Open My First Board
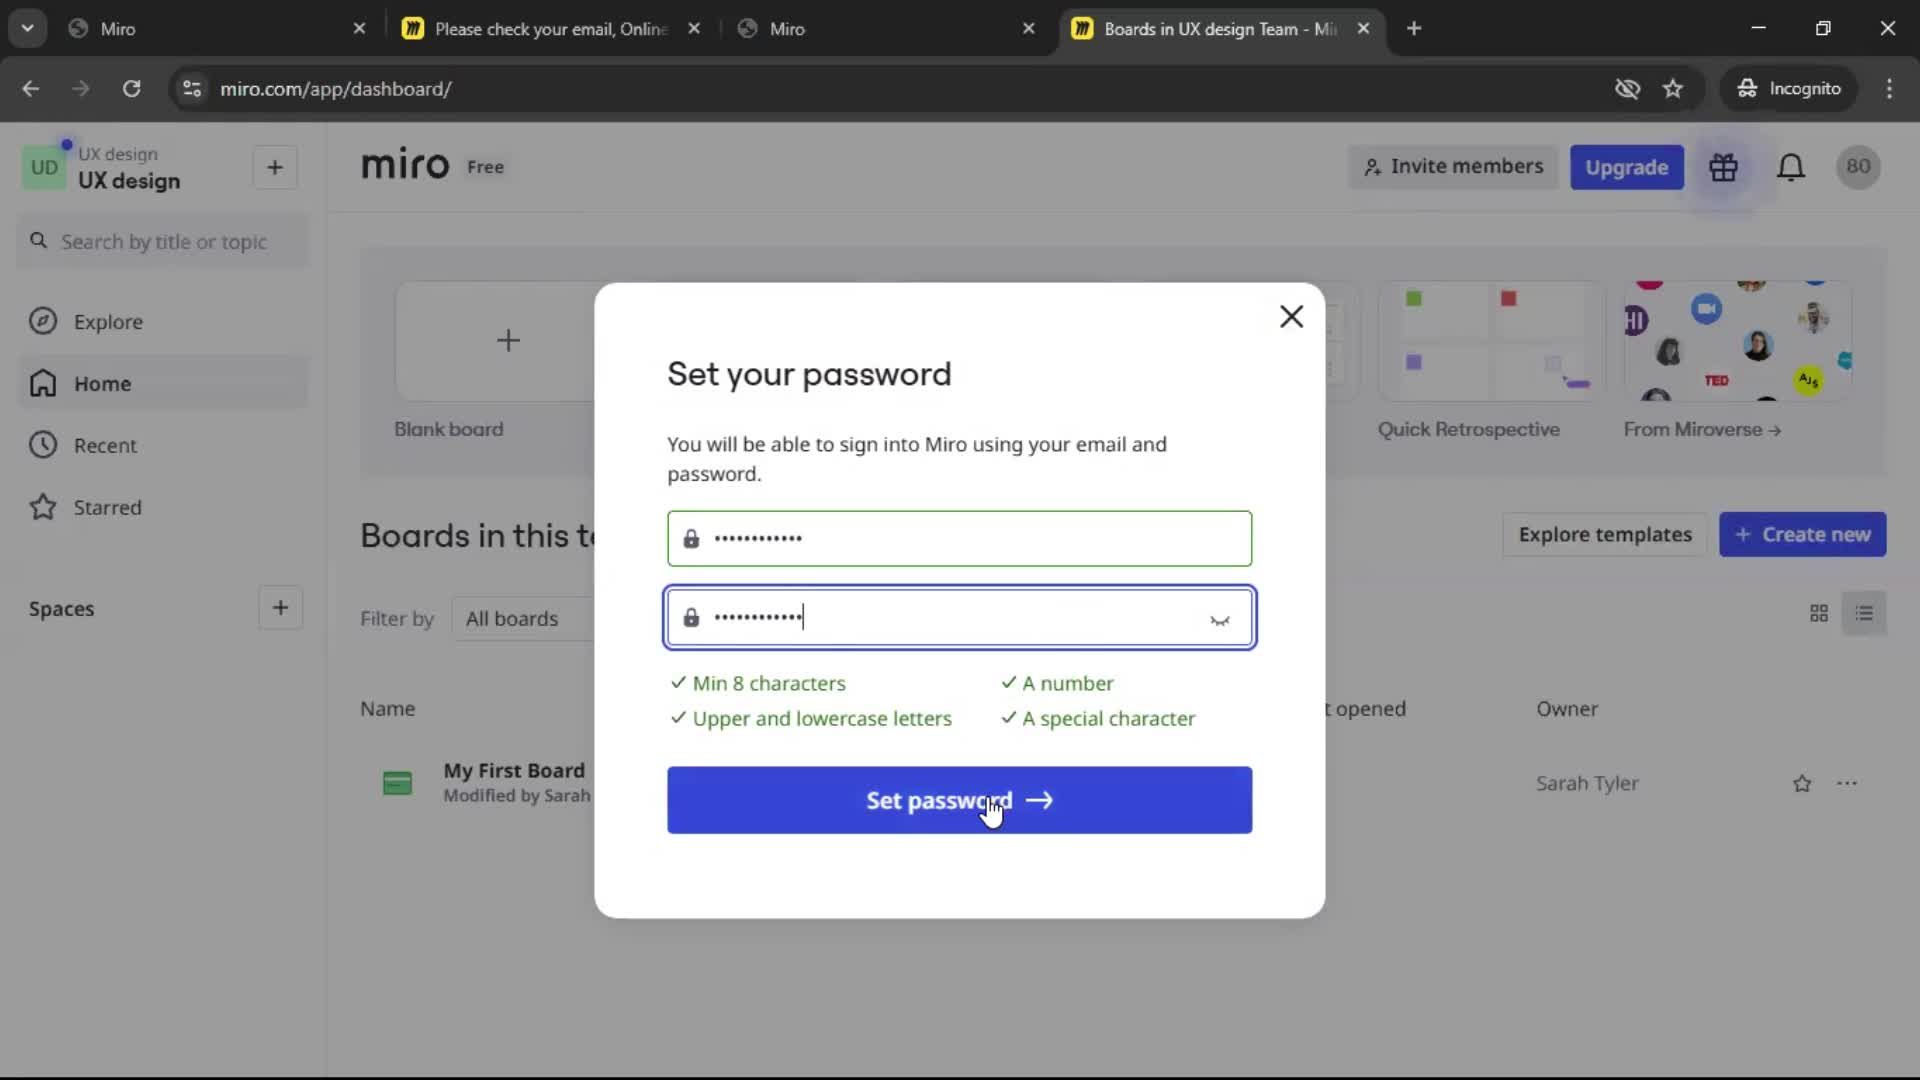This screenshot has width=1920, height=1080. click(514, 771)
